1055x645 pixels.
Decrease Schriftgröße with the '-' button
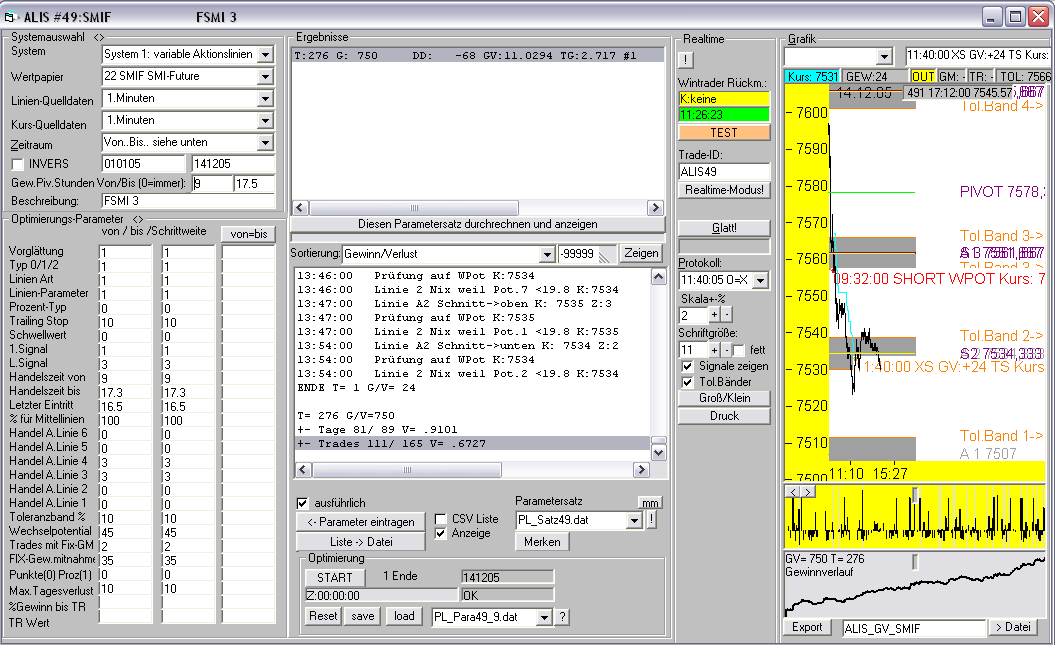pyautogui.click(x=724, y=350)
